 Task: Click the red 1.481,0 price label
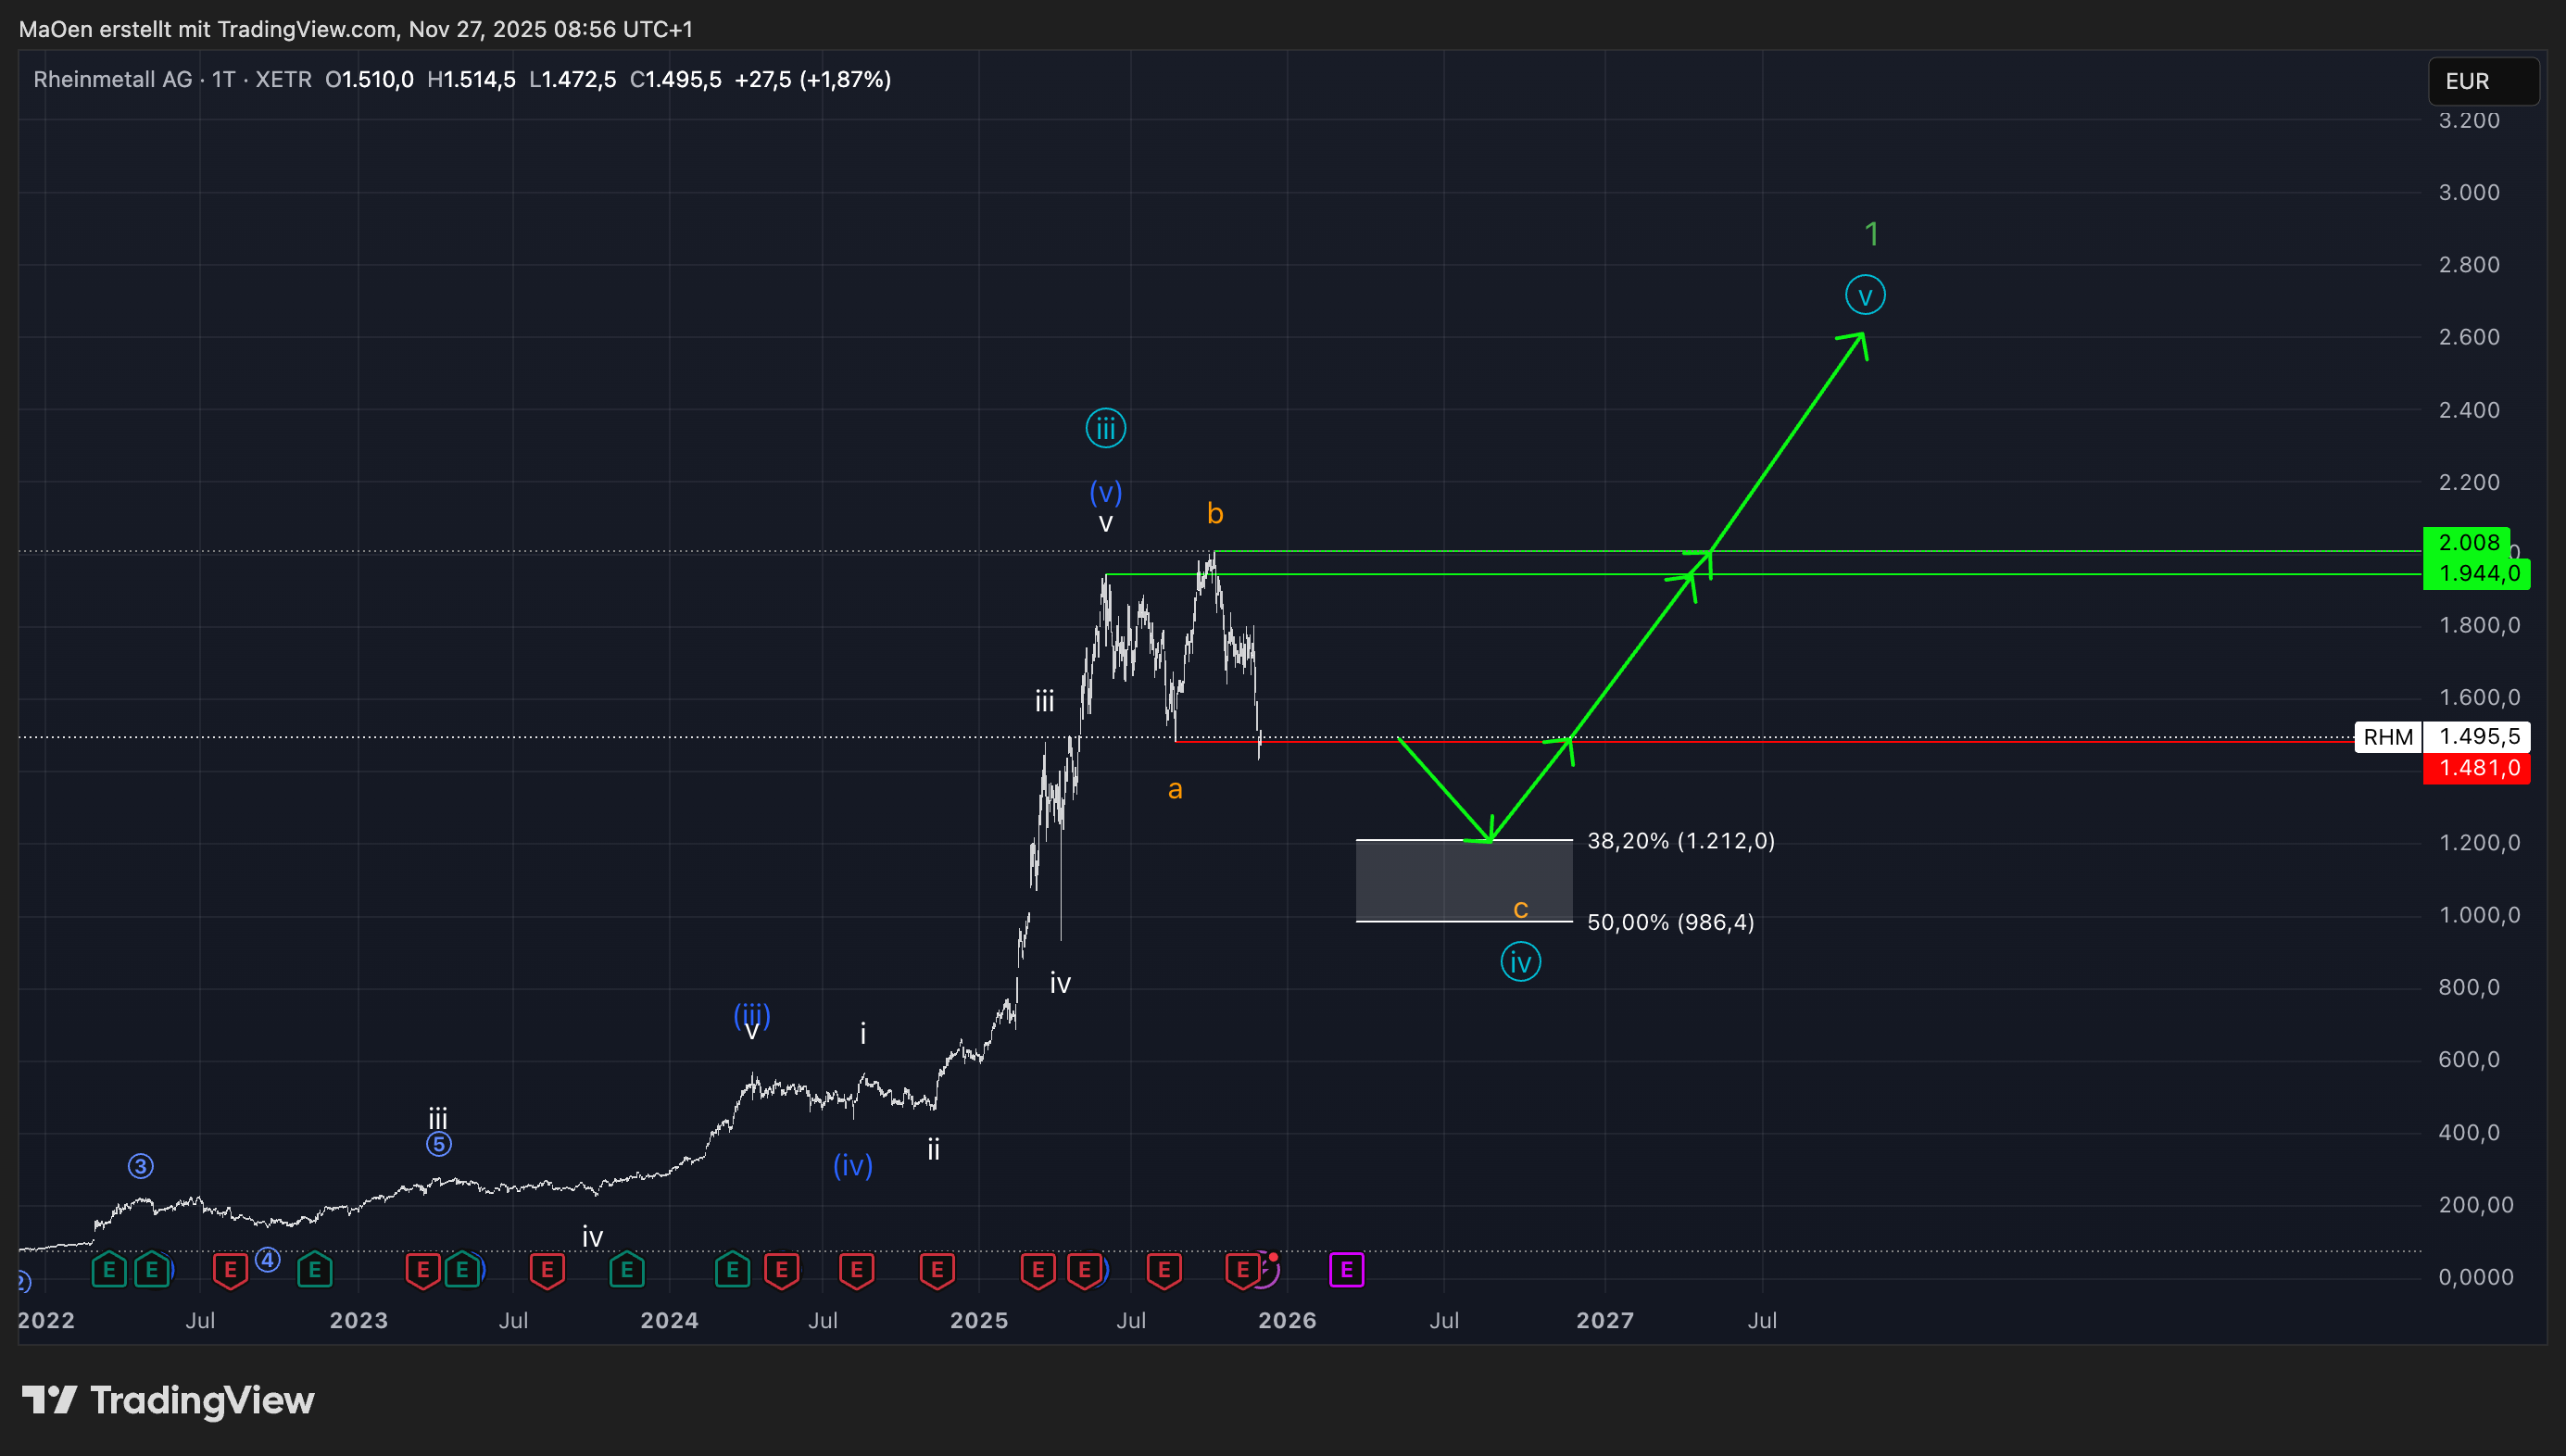click(2476, 768)
